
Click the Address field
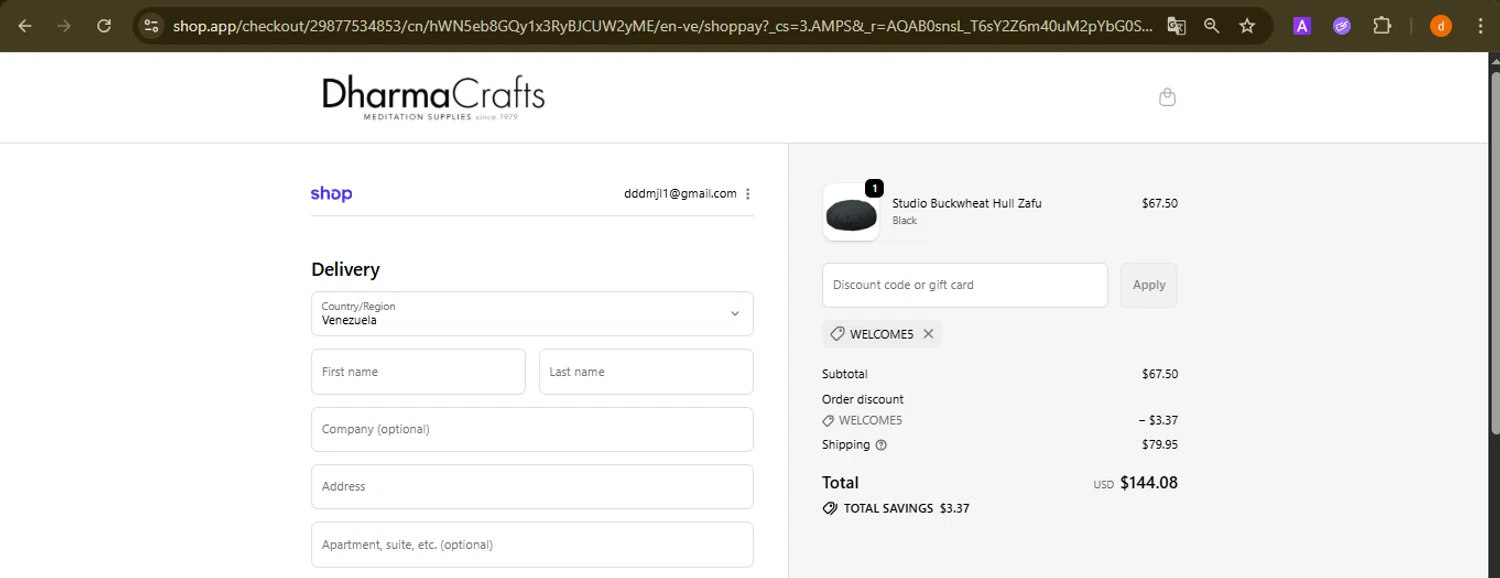[x=532, y=487]
